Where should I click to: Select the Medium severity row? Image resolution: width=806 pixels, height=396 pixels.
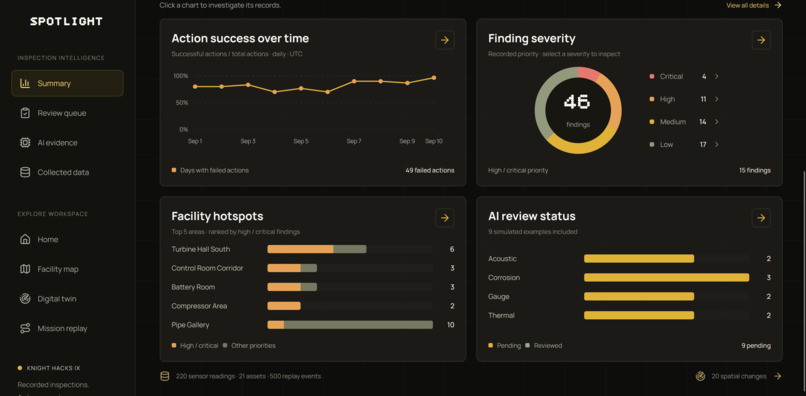tap(684, 122)
